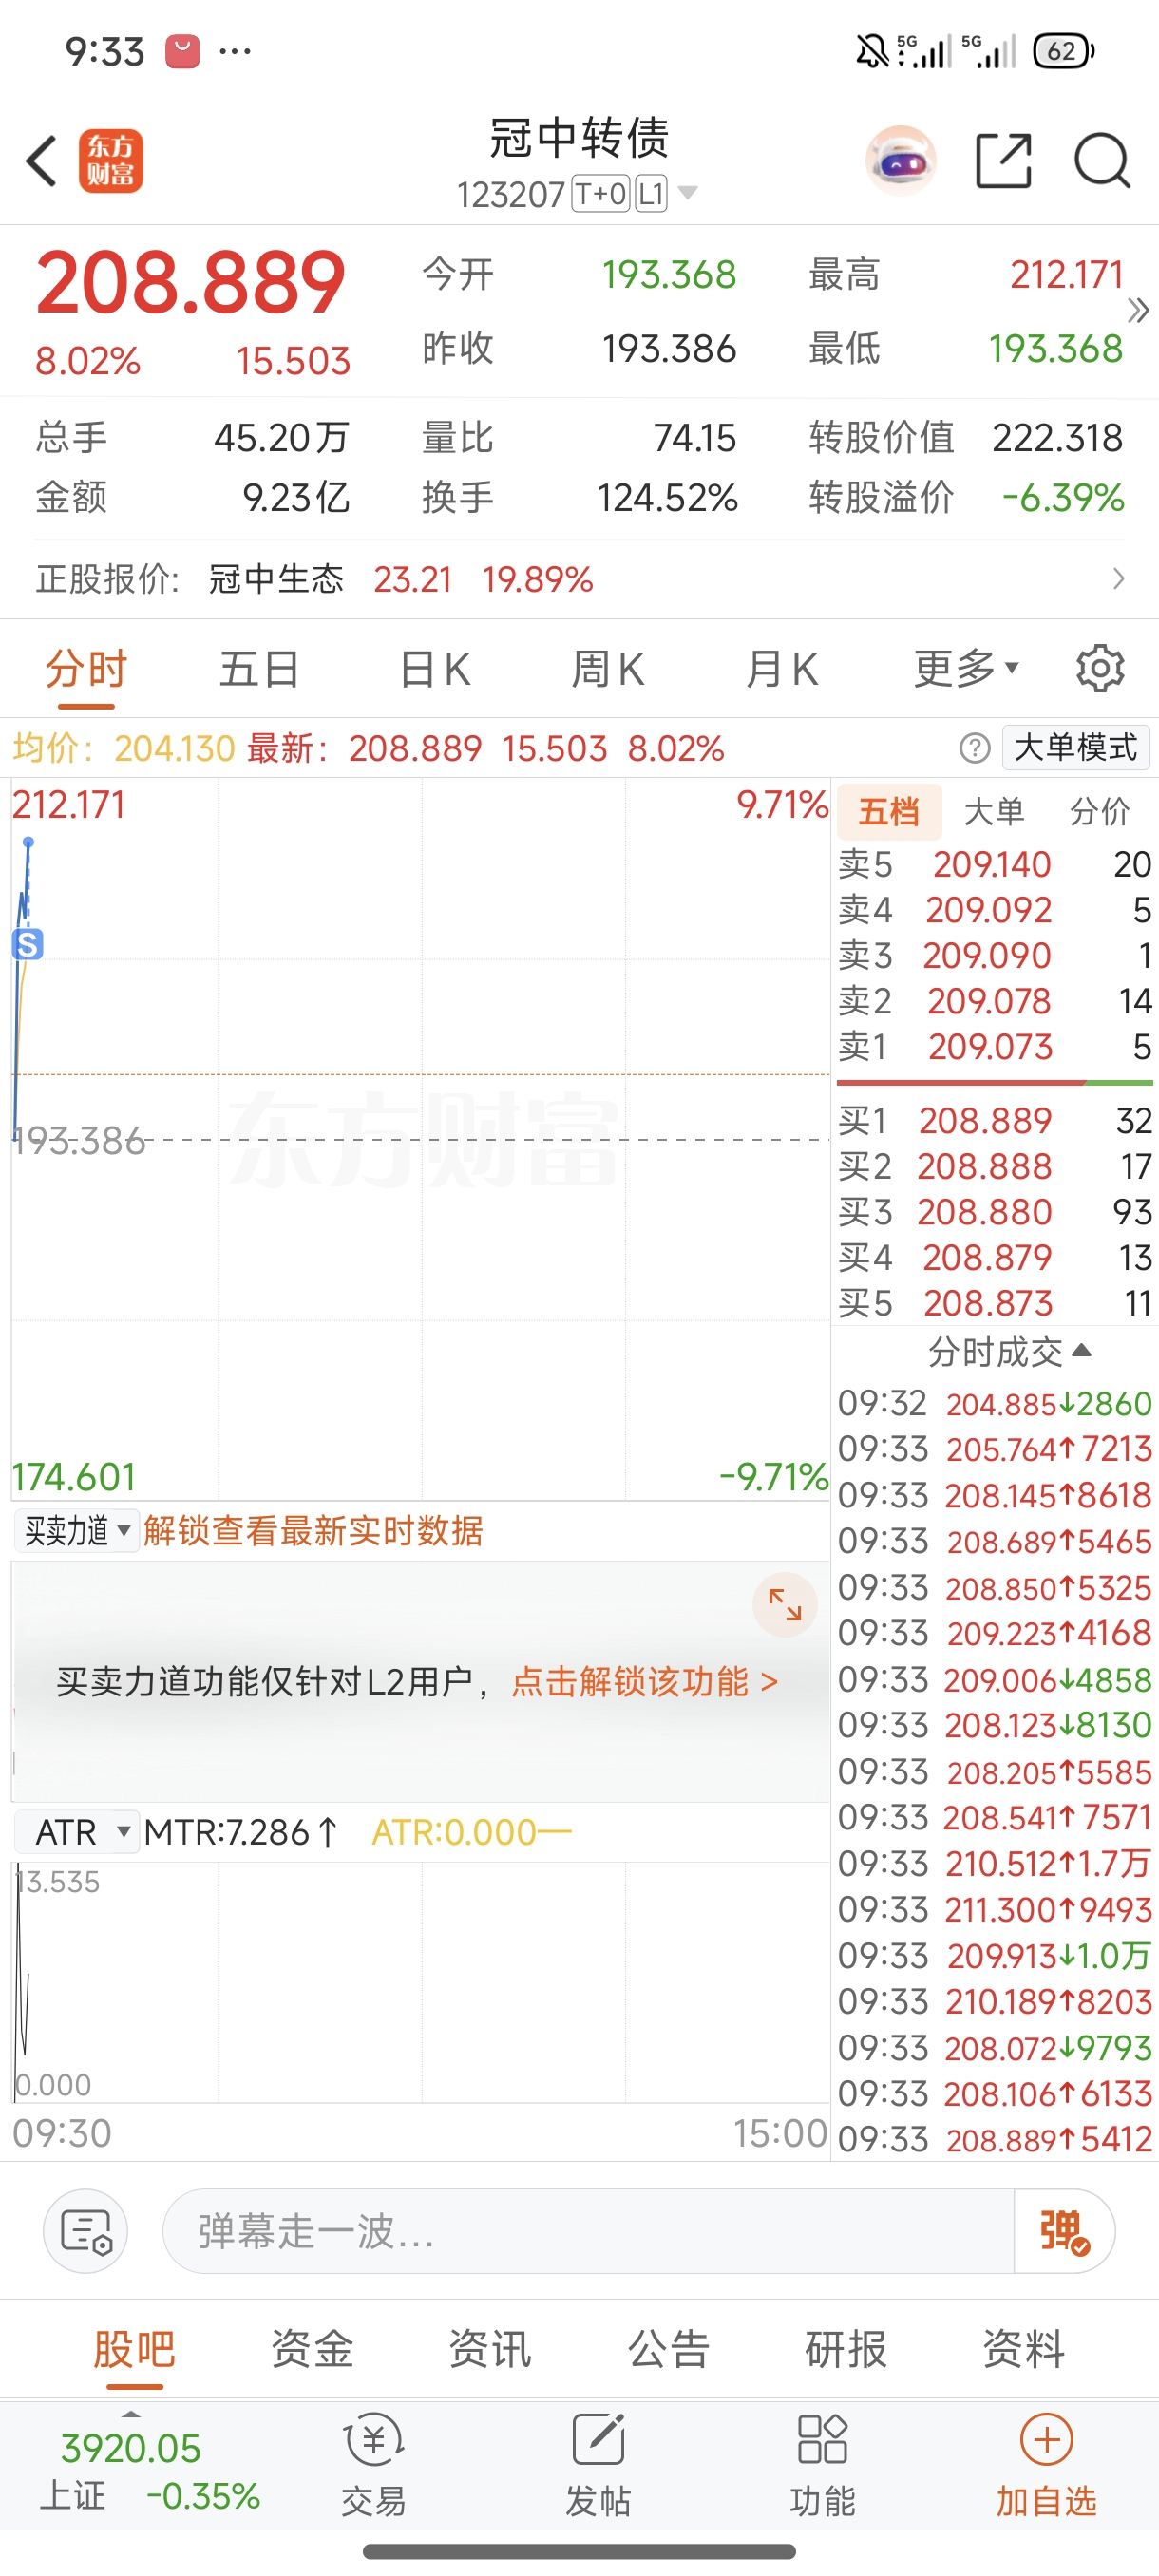Tap the S signal marker on chart
Screen dimensions: 1159x2576
[28, 943]
